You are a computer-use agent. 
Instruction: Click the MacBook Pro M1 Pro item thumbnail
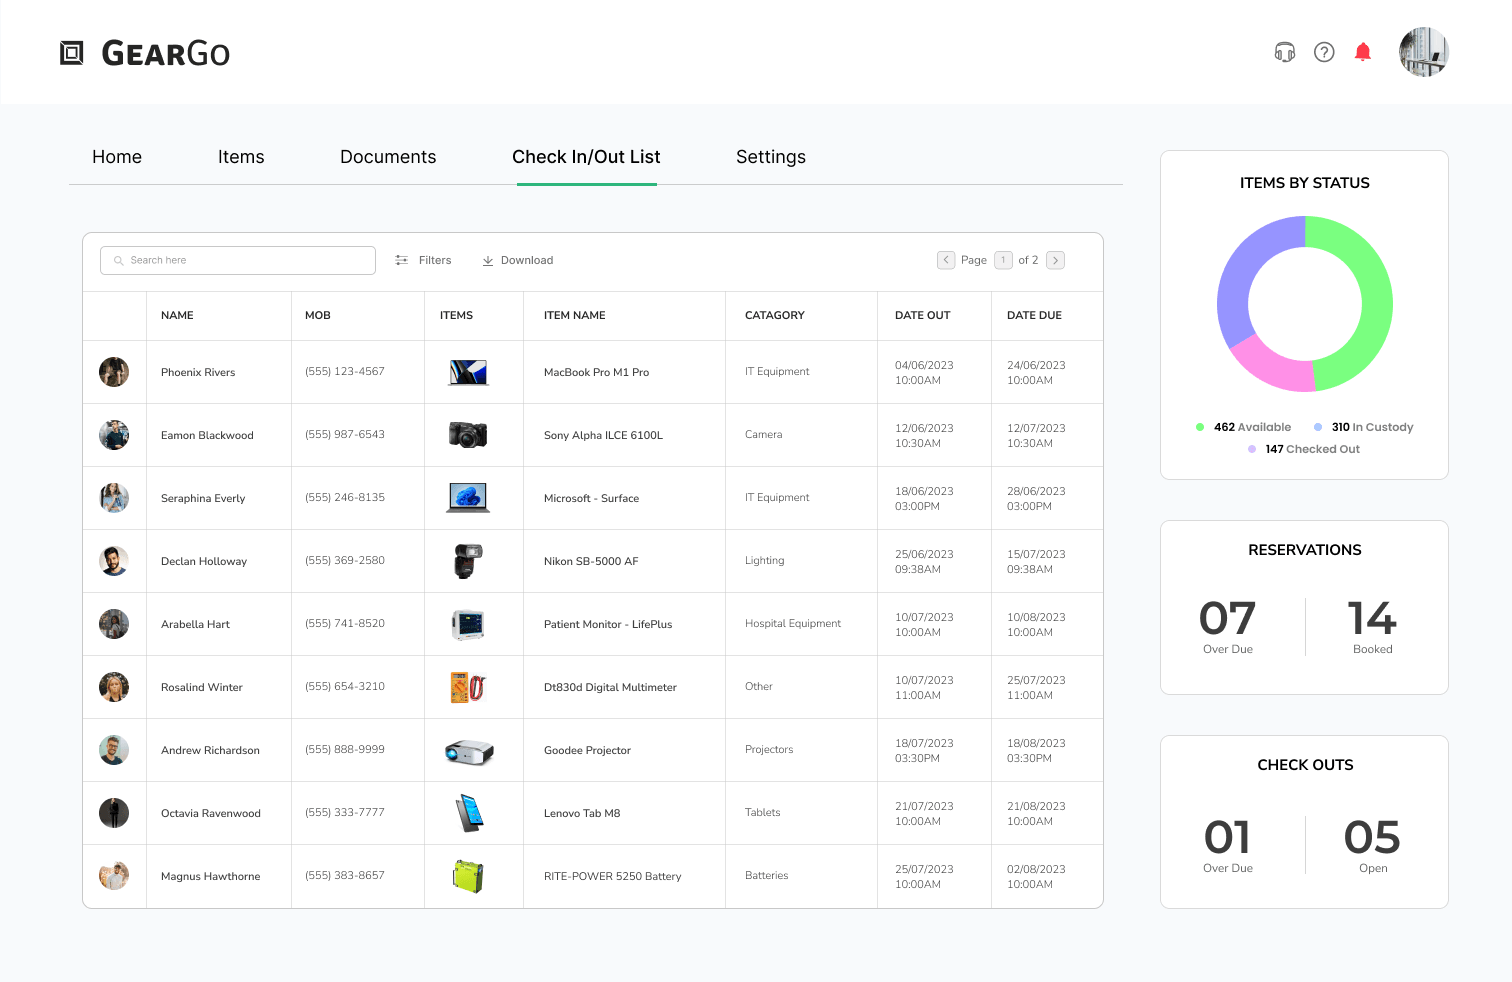click(x=469, y=371)
